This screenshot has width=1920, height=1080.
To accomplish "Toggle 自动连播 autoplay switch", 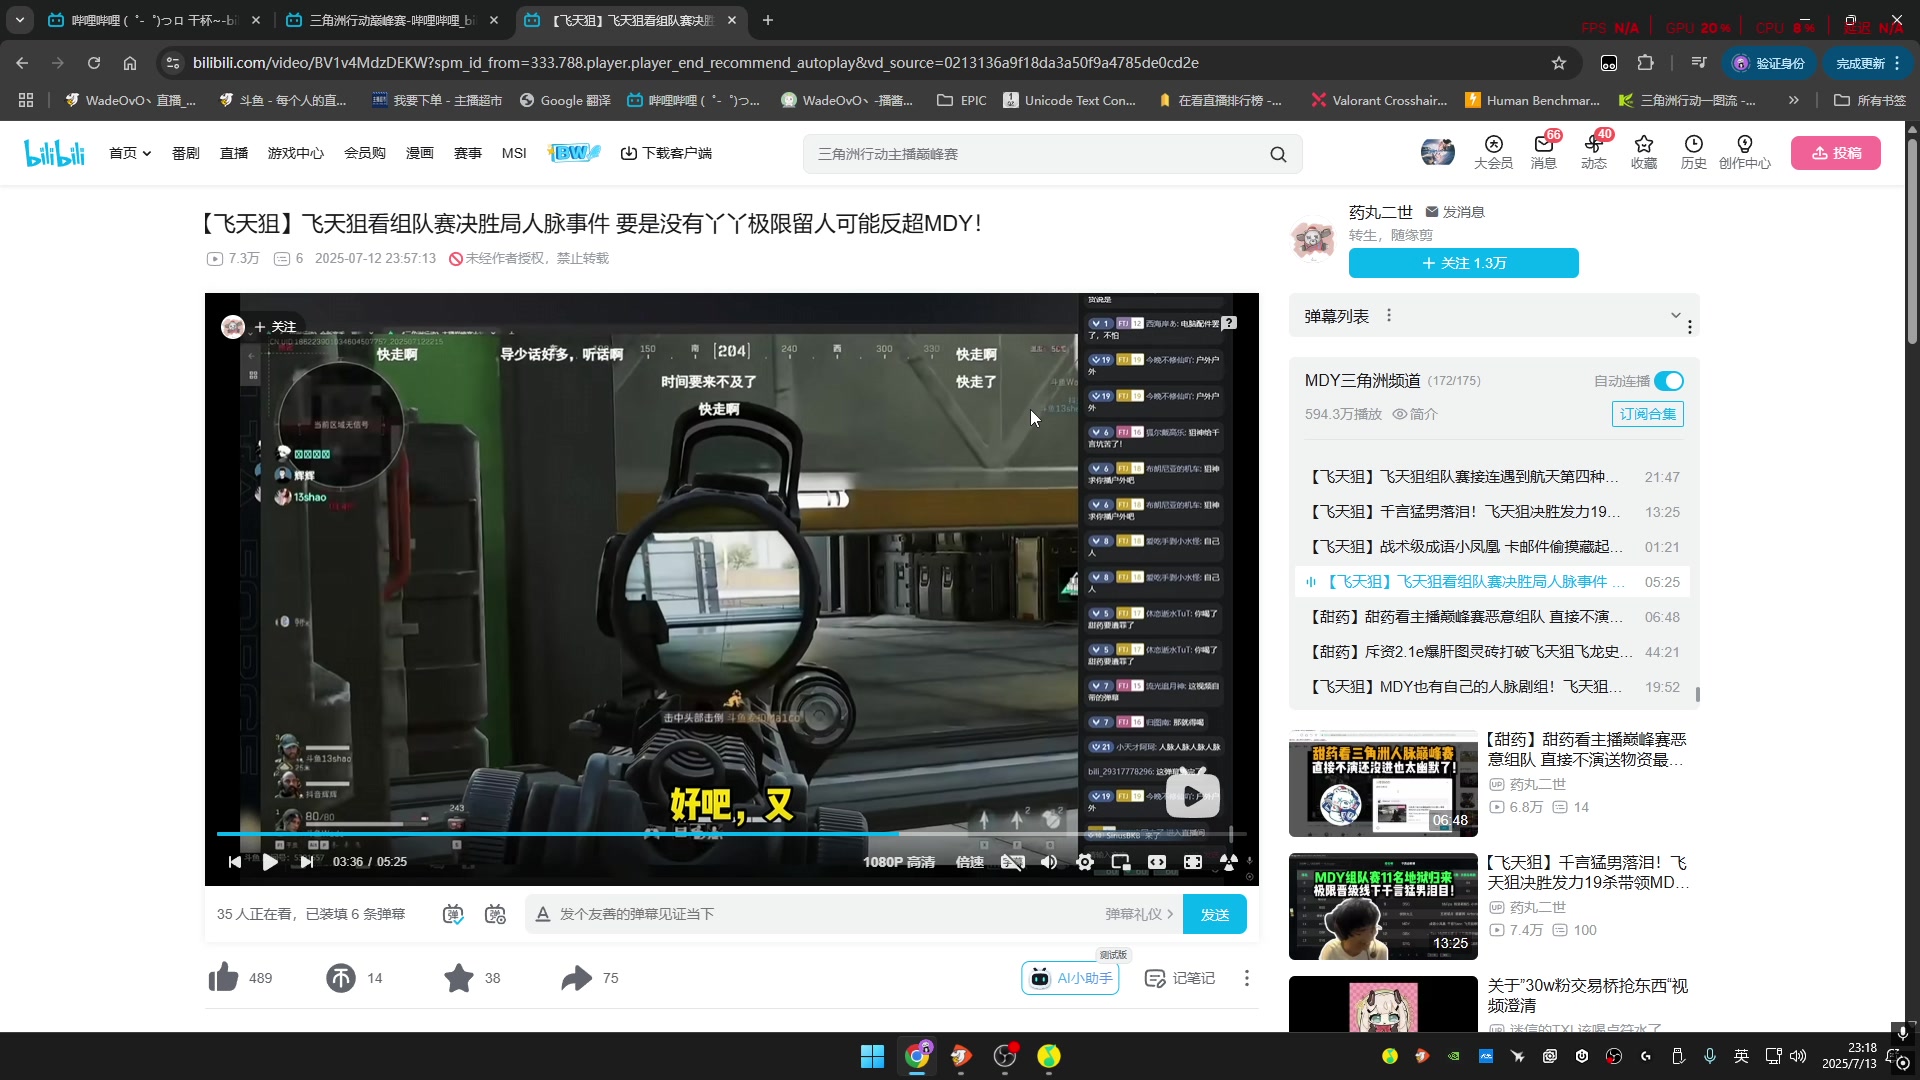I will (1669, 381).
